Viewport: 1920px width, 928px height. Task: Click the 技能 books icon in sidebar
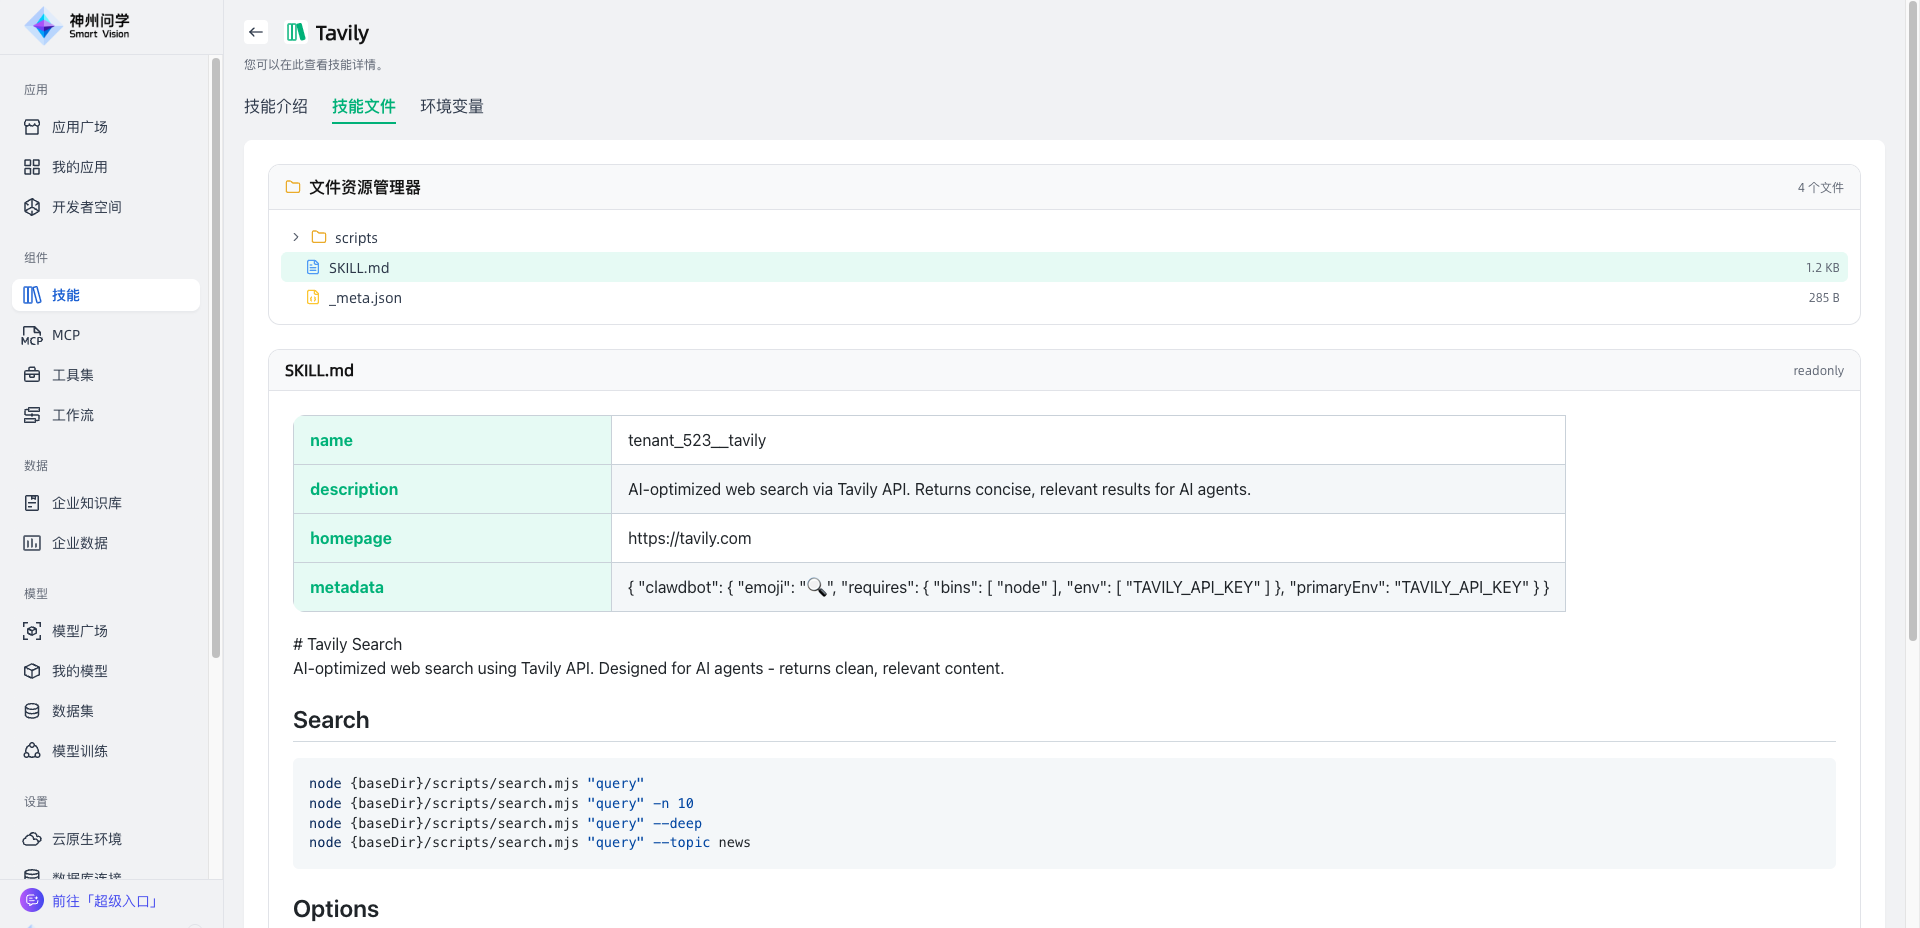click(32, 295)
